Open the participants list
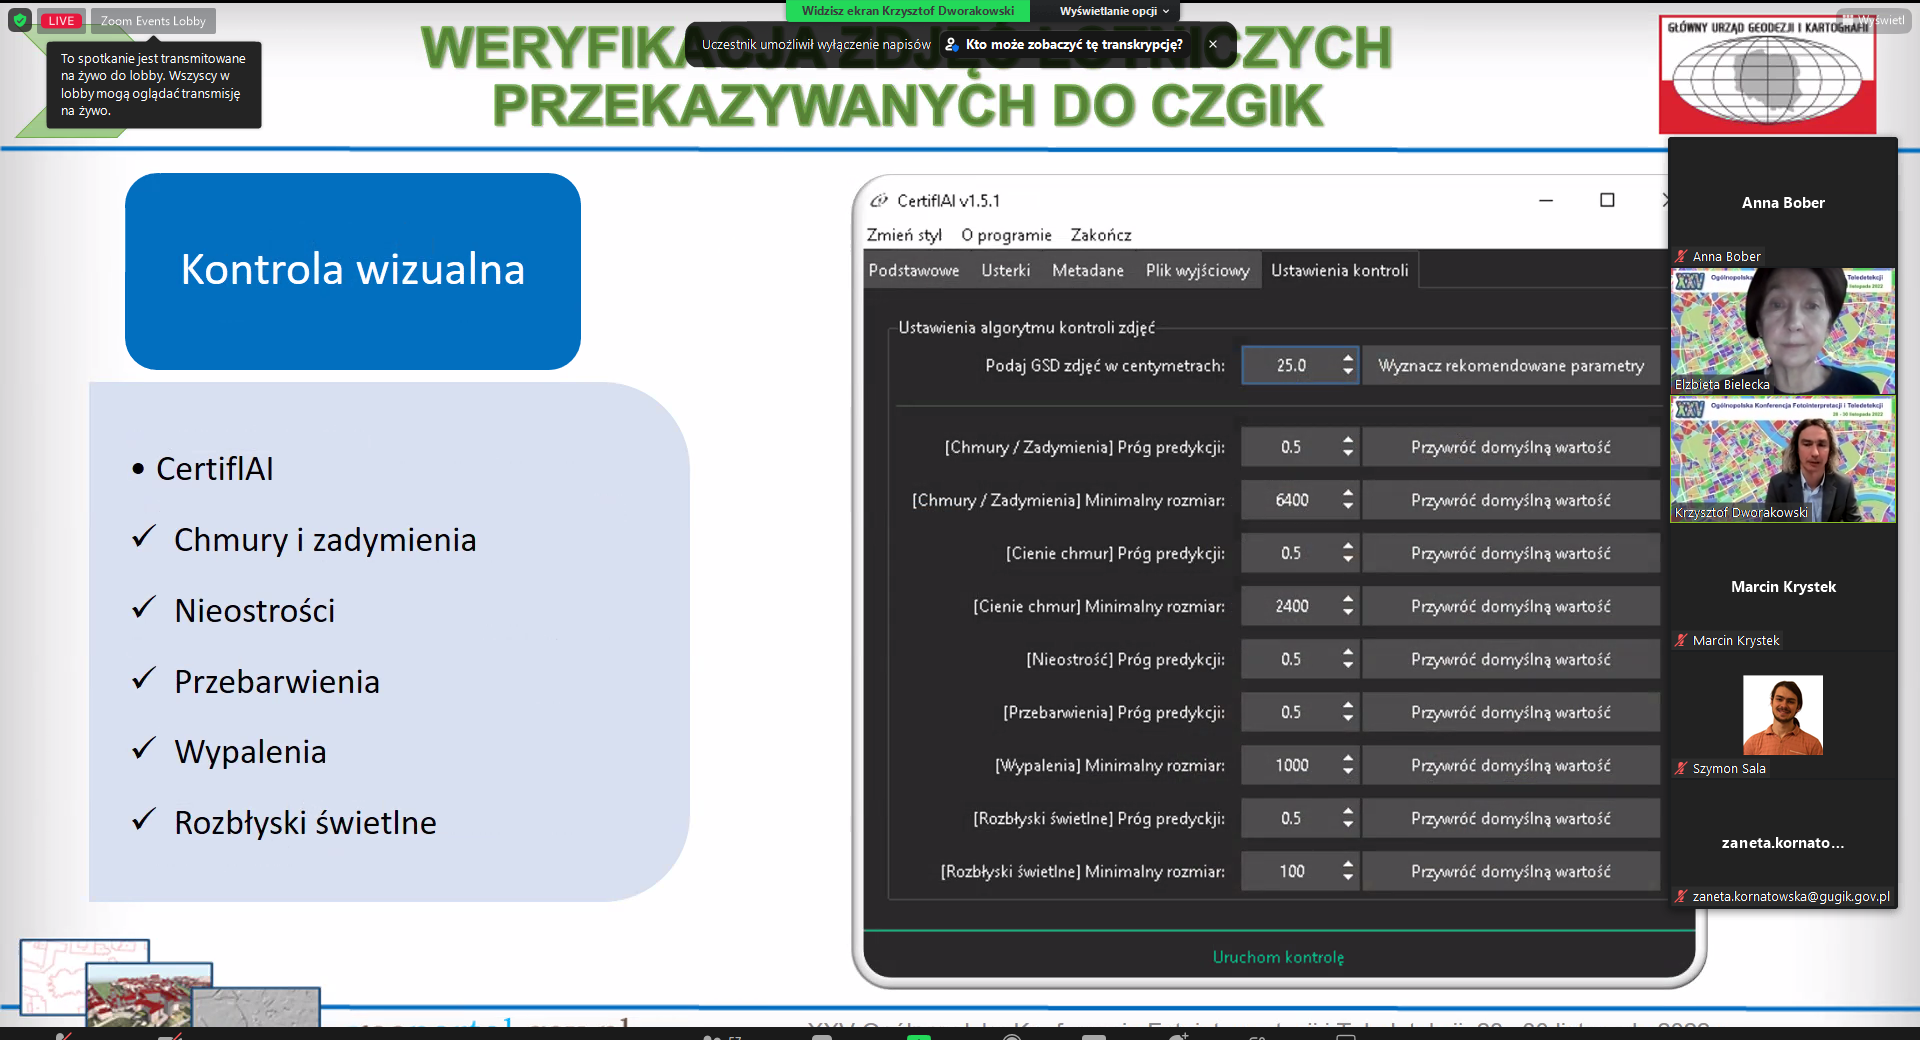Image resolution: width=1920 pixels, height=1040 pixels. [x=712, y=1035]
